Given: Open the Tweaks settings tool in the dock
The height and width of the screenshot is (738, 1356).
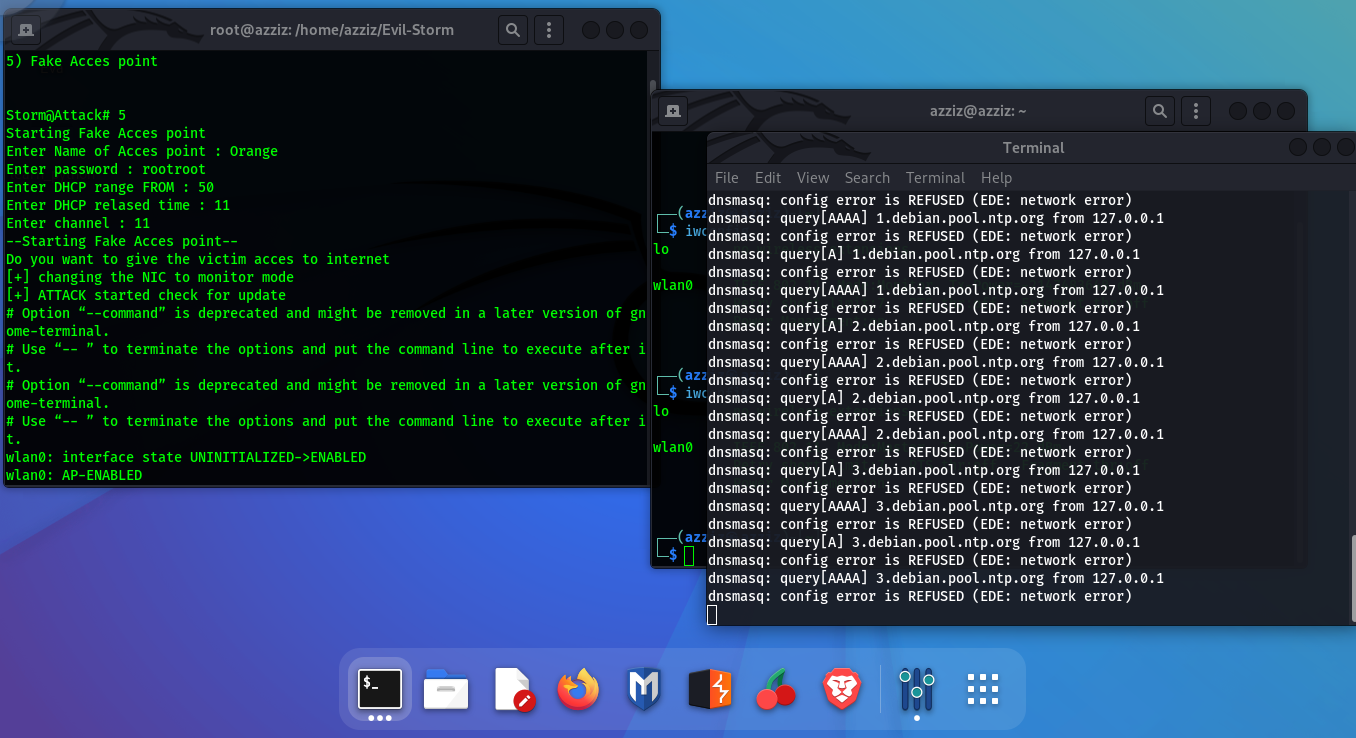Looking at the screenshot, I should tap(917, 689).
